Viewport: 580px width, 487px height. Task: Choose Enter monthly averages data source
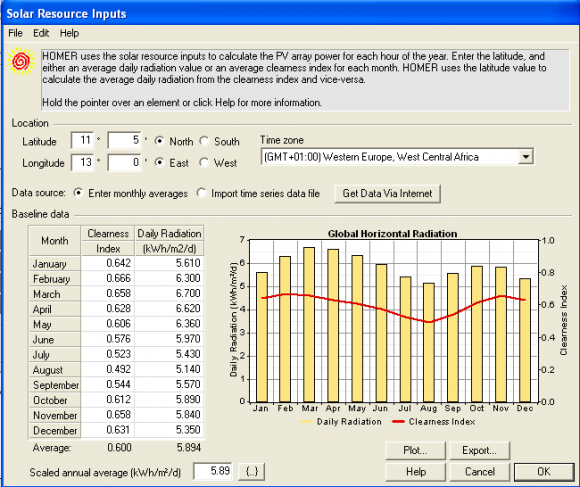(78, 193)
